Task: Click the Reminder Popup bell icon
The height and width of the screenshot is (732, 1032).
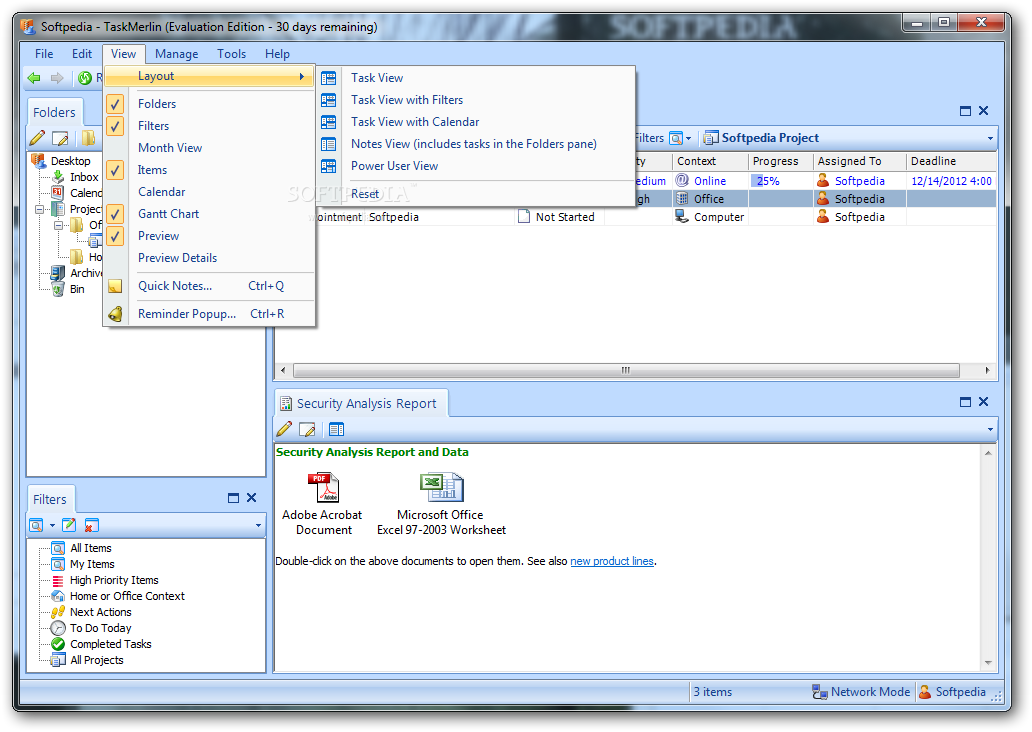Action: click(115, 314)
